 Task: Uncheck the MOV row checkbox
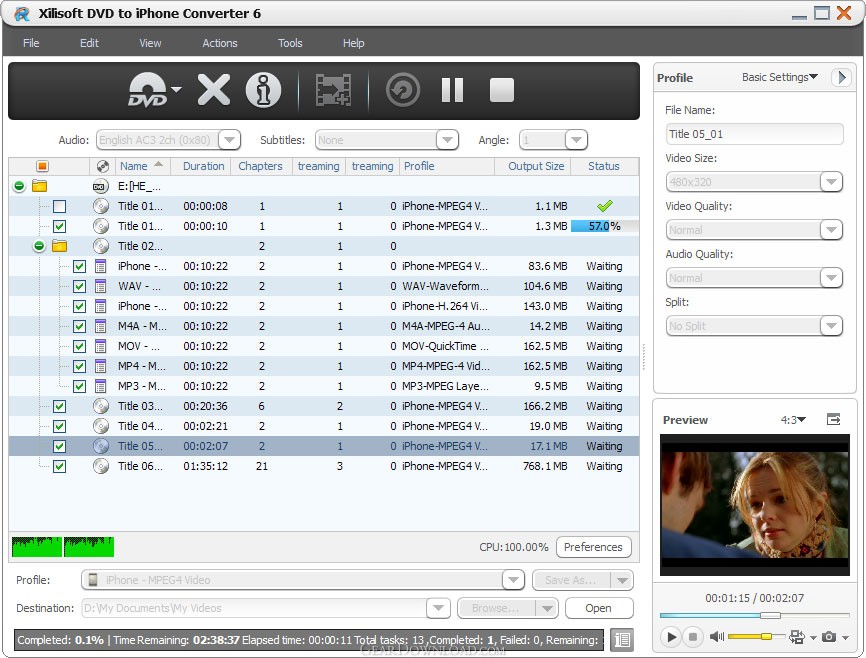pyautogui.click(x=79, y=346)
